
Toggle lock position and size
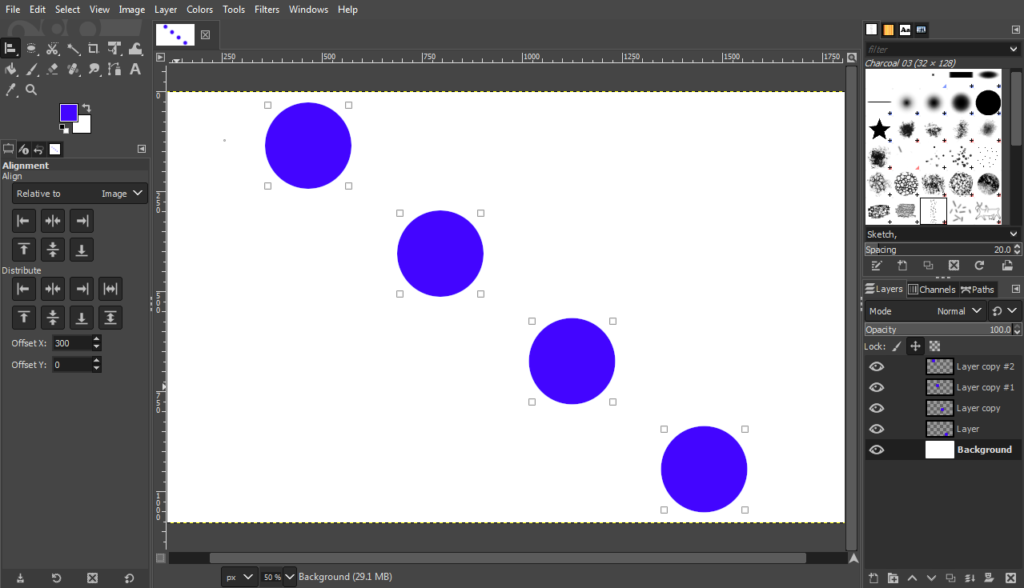[x=915, y=346]
